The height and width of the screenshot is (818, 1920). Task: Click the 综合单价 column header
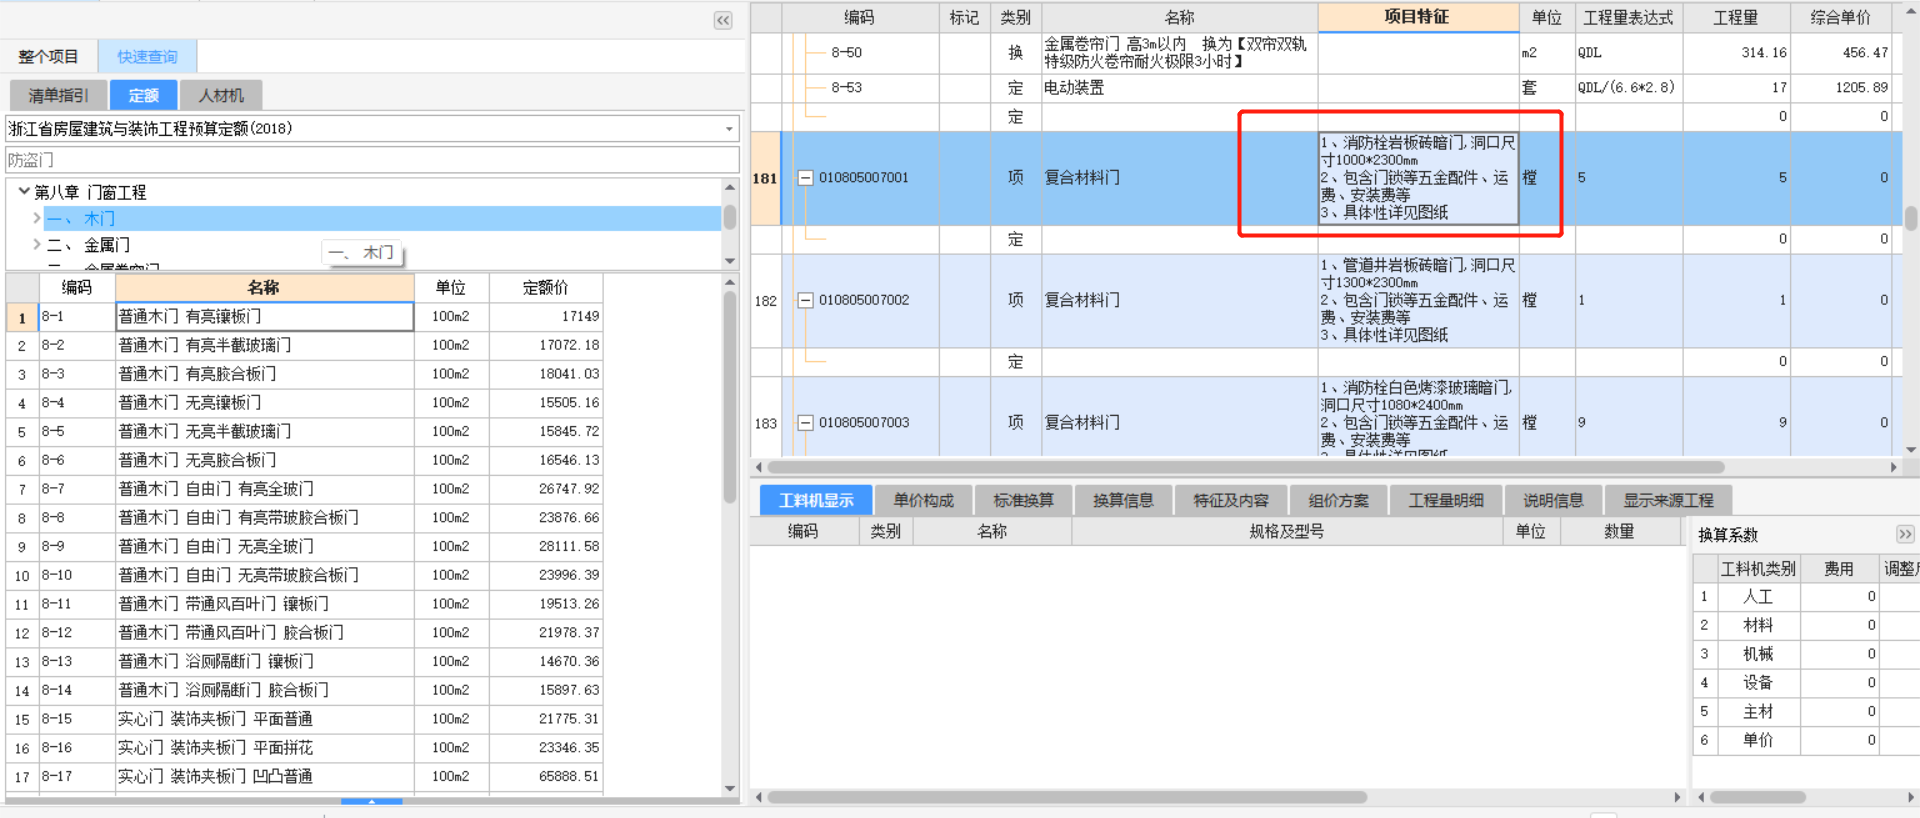point(1840,17)
